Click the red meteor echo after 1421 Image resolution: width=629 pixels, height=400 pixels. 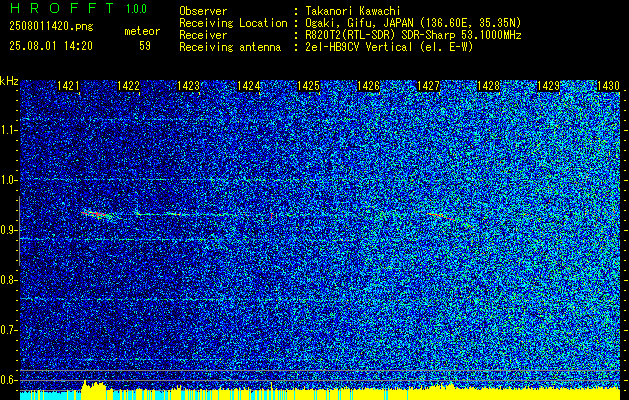click(x=96, y=215)
